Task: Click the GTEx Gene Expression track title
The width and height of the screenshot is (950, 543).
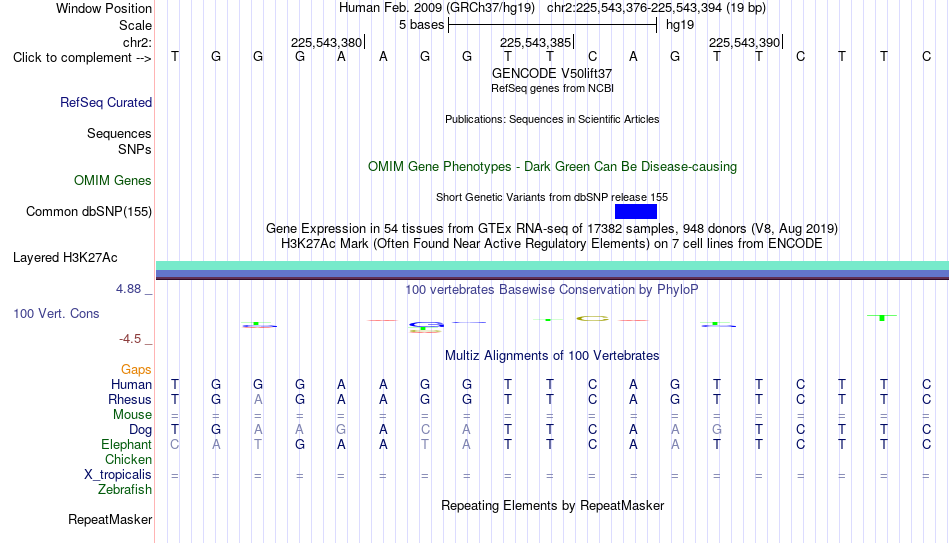Action: (552, 228)
